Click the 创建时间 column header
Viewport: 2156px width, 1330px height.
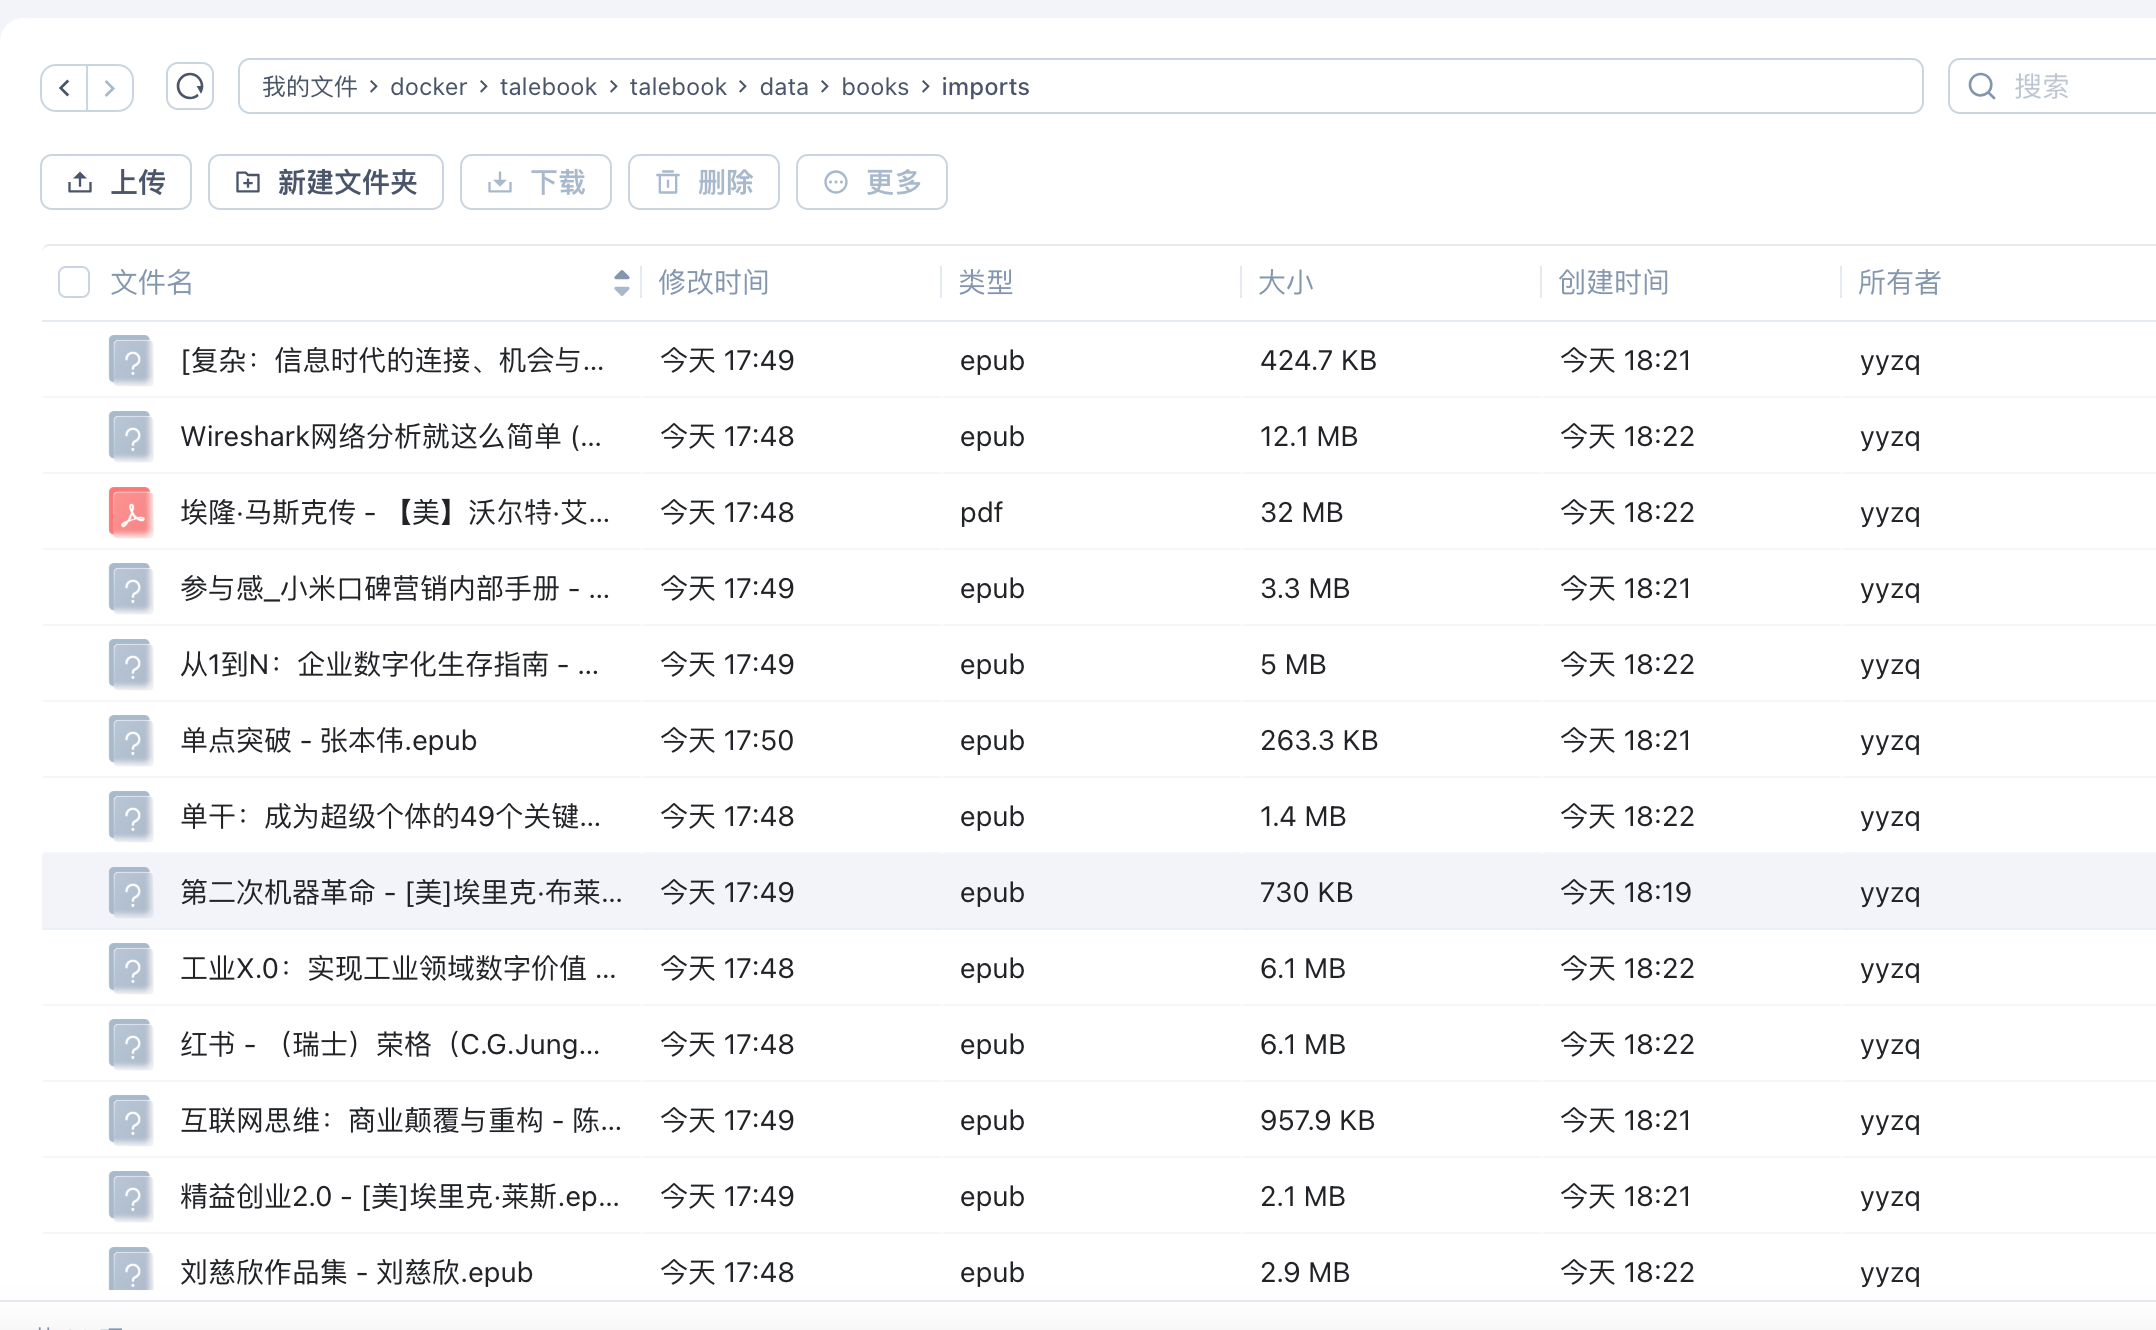pyautogui.click(x=1614, y=282)
